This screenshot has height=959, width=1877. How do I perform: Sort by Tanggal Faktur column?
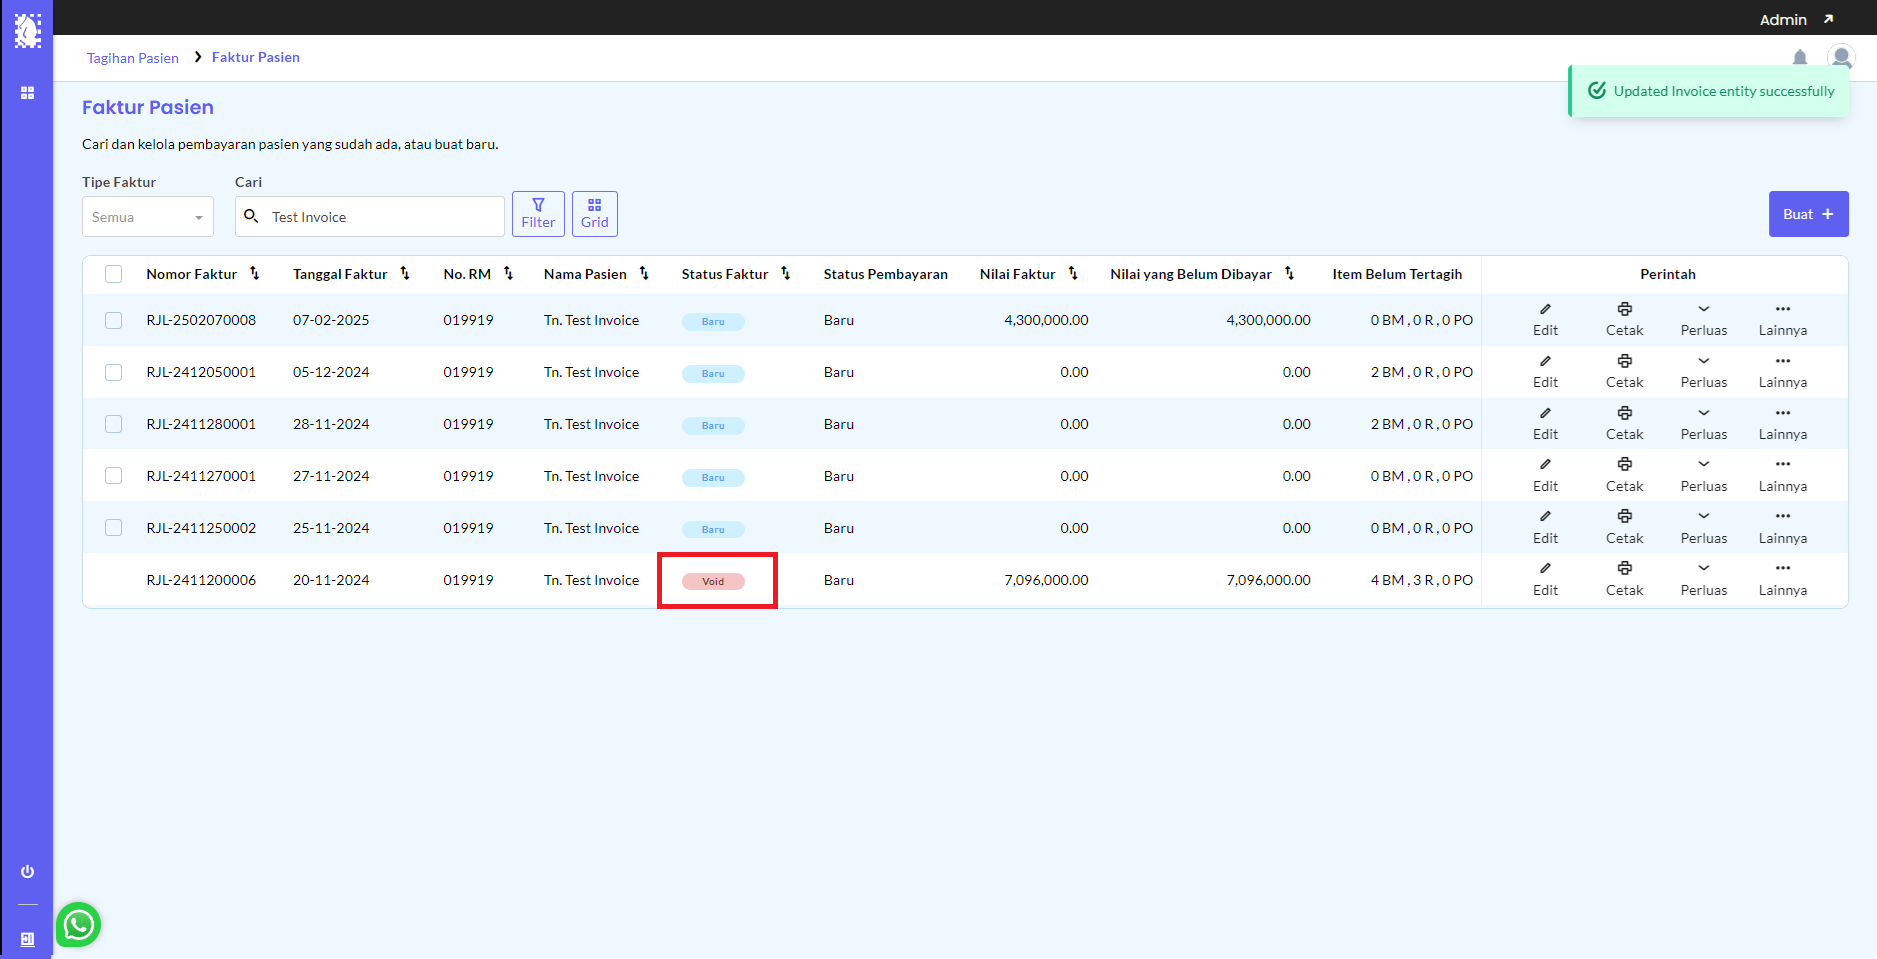405,274
